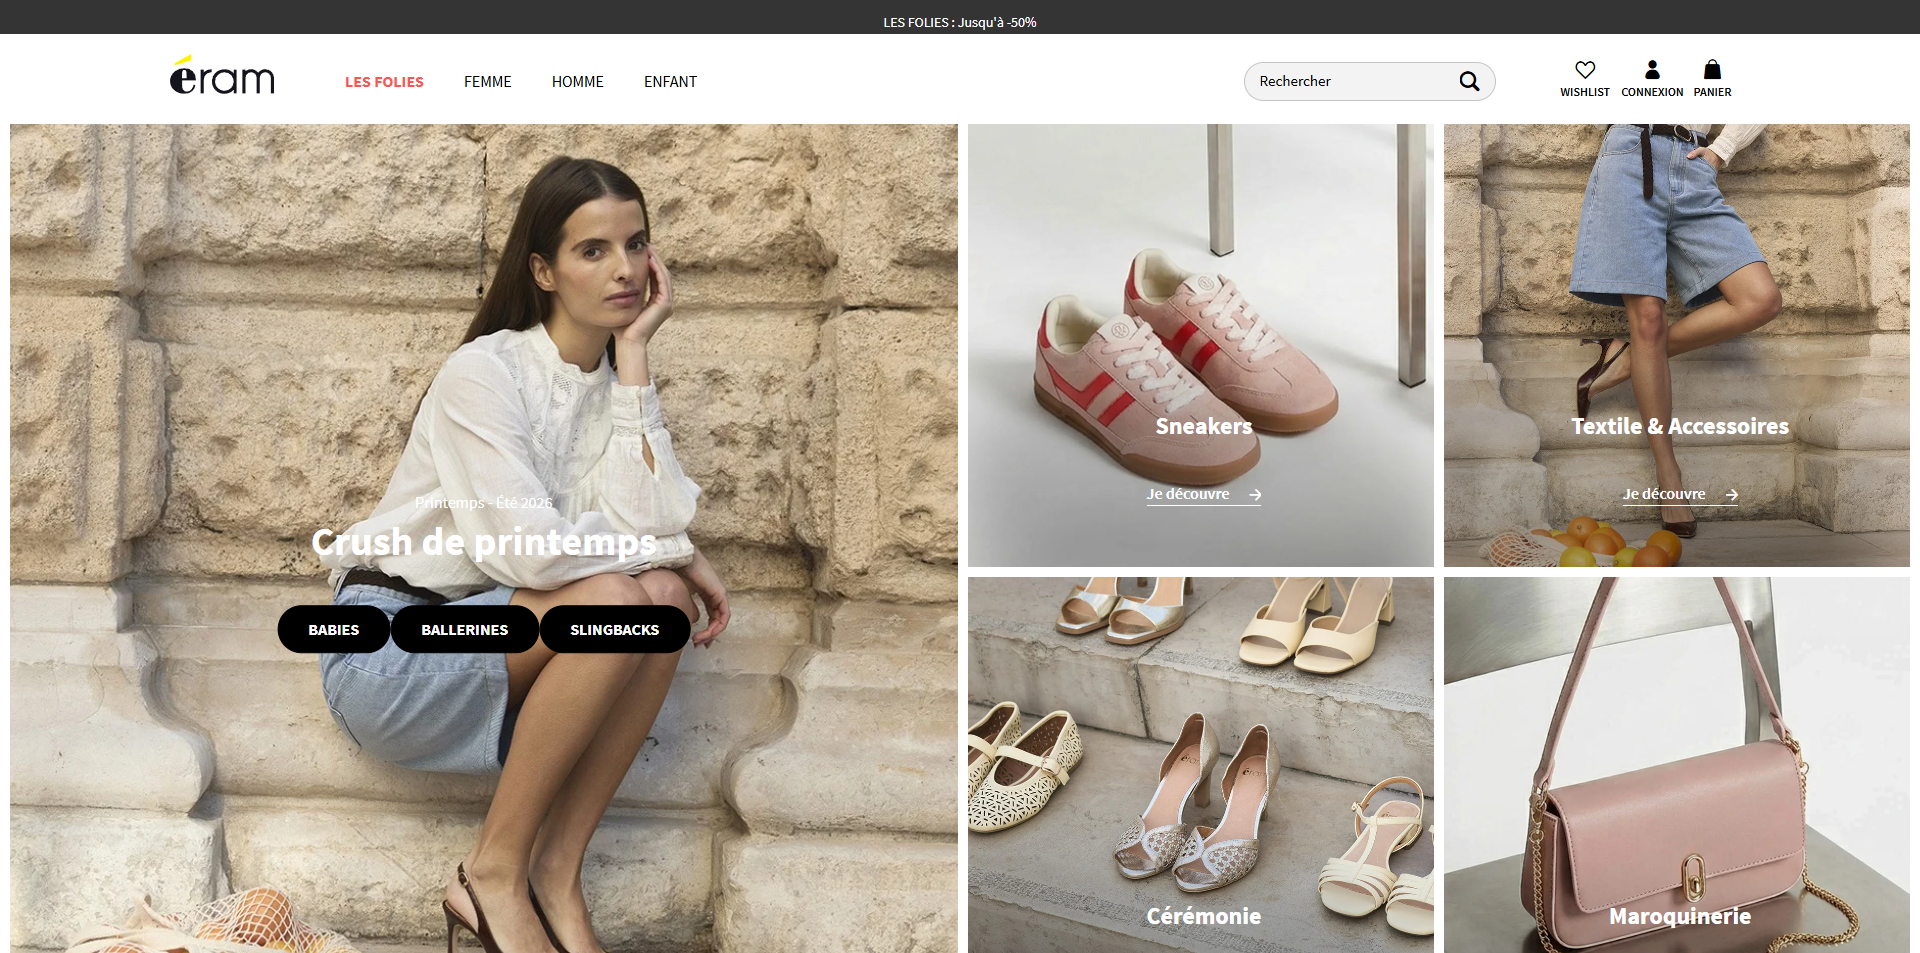Click the arrow beside Sneakers Je découvre
The height and width of the screenshot is (953, 1920).
[1255, 495]
